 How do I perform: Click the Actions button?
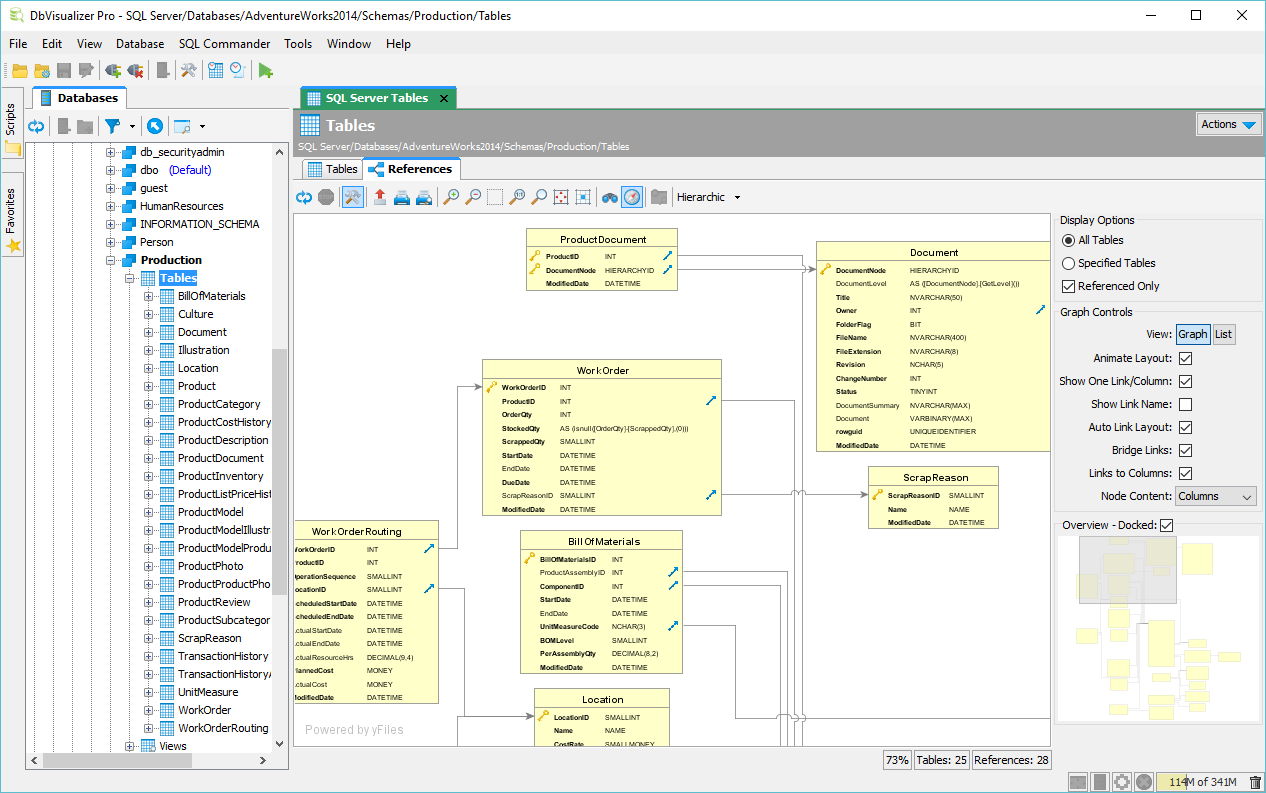[x=1228, y=124]
